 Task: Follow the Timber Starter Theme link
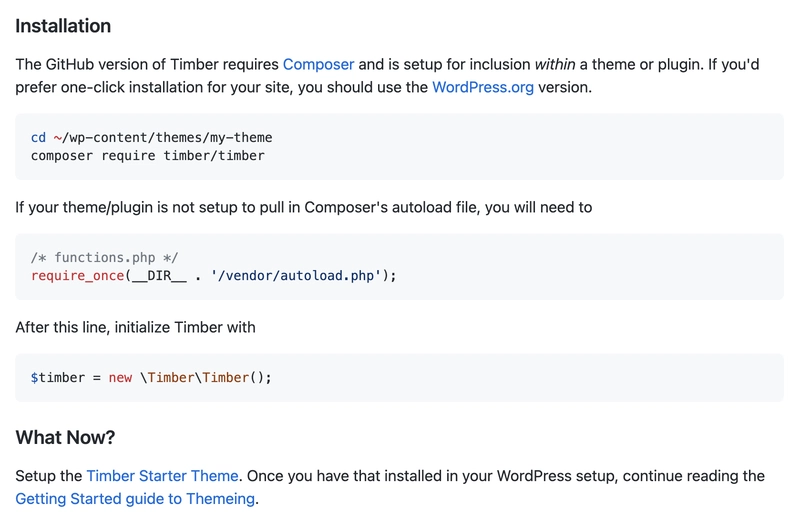[162, 476]
